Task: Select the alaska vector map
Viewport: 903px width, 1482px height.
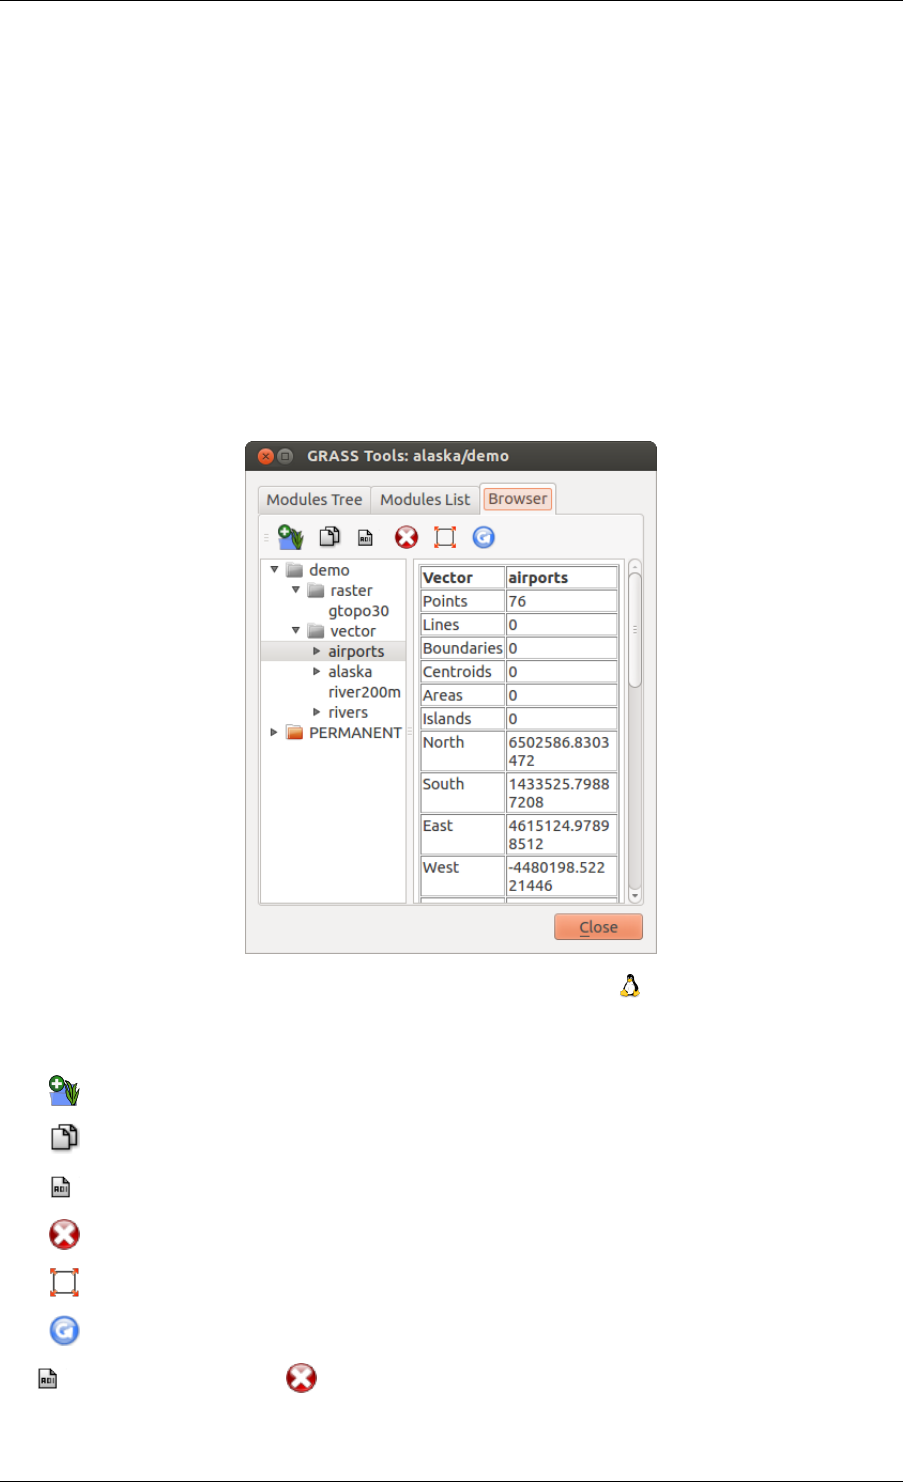Action: (350, 671)
